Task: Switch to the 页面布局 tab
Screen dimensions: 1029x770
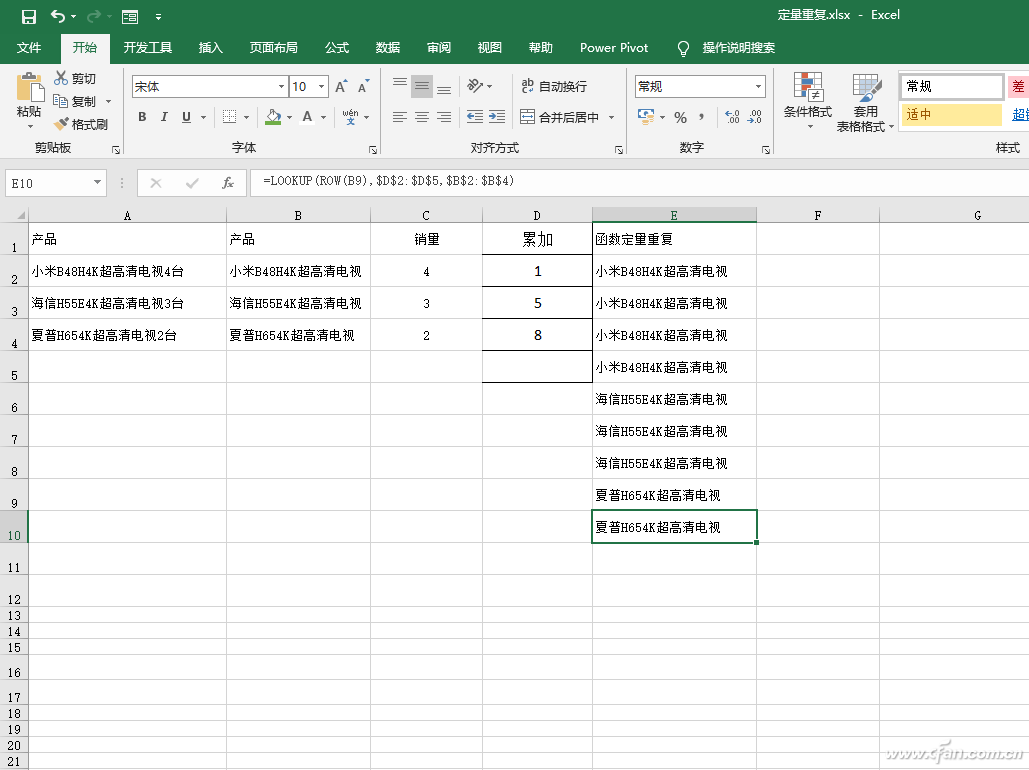Action: pyautogui.click(x=274, y=47)
